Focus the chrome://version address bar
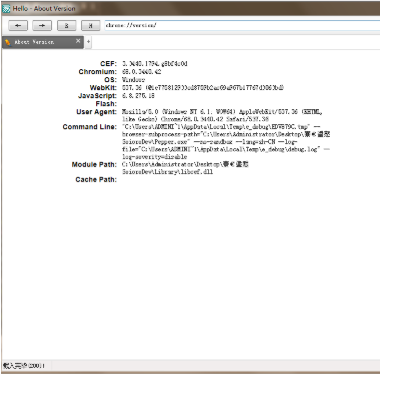The width and height of the screenshot is (397, 400). pos(242,25)
